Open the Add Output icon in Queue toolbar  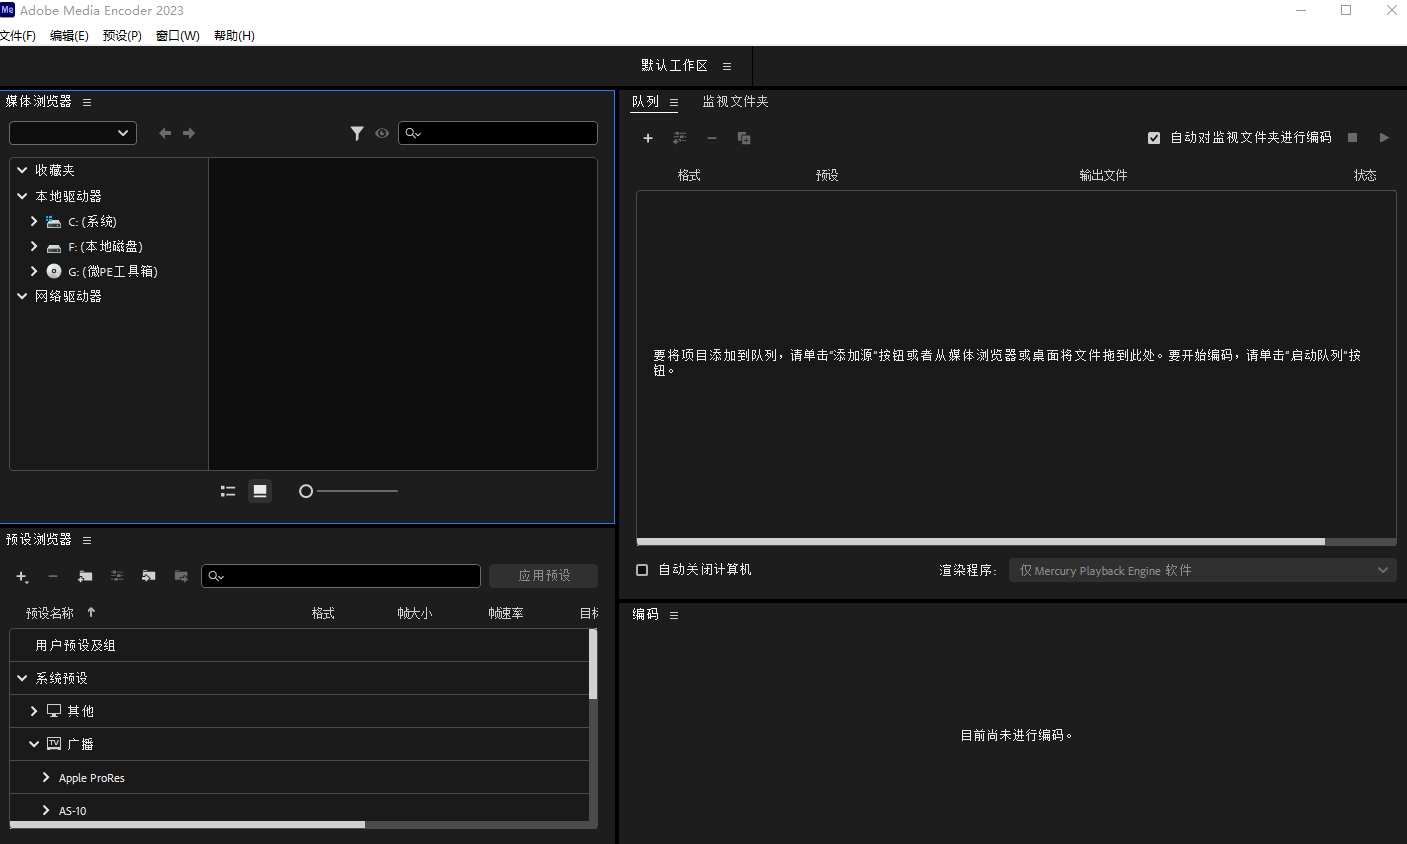(x=680, y=138)
